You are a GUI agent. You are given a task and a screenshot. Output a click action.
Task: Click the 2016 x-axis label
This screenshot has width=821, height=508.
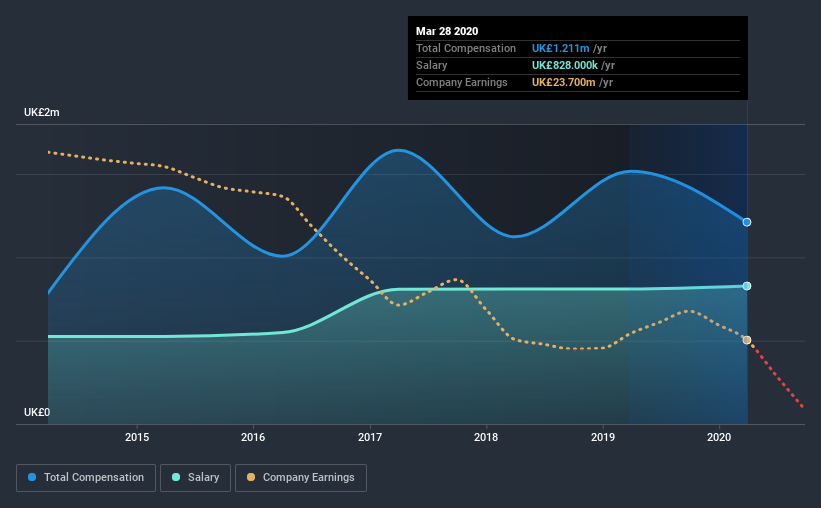(253, 437)
